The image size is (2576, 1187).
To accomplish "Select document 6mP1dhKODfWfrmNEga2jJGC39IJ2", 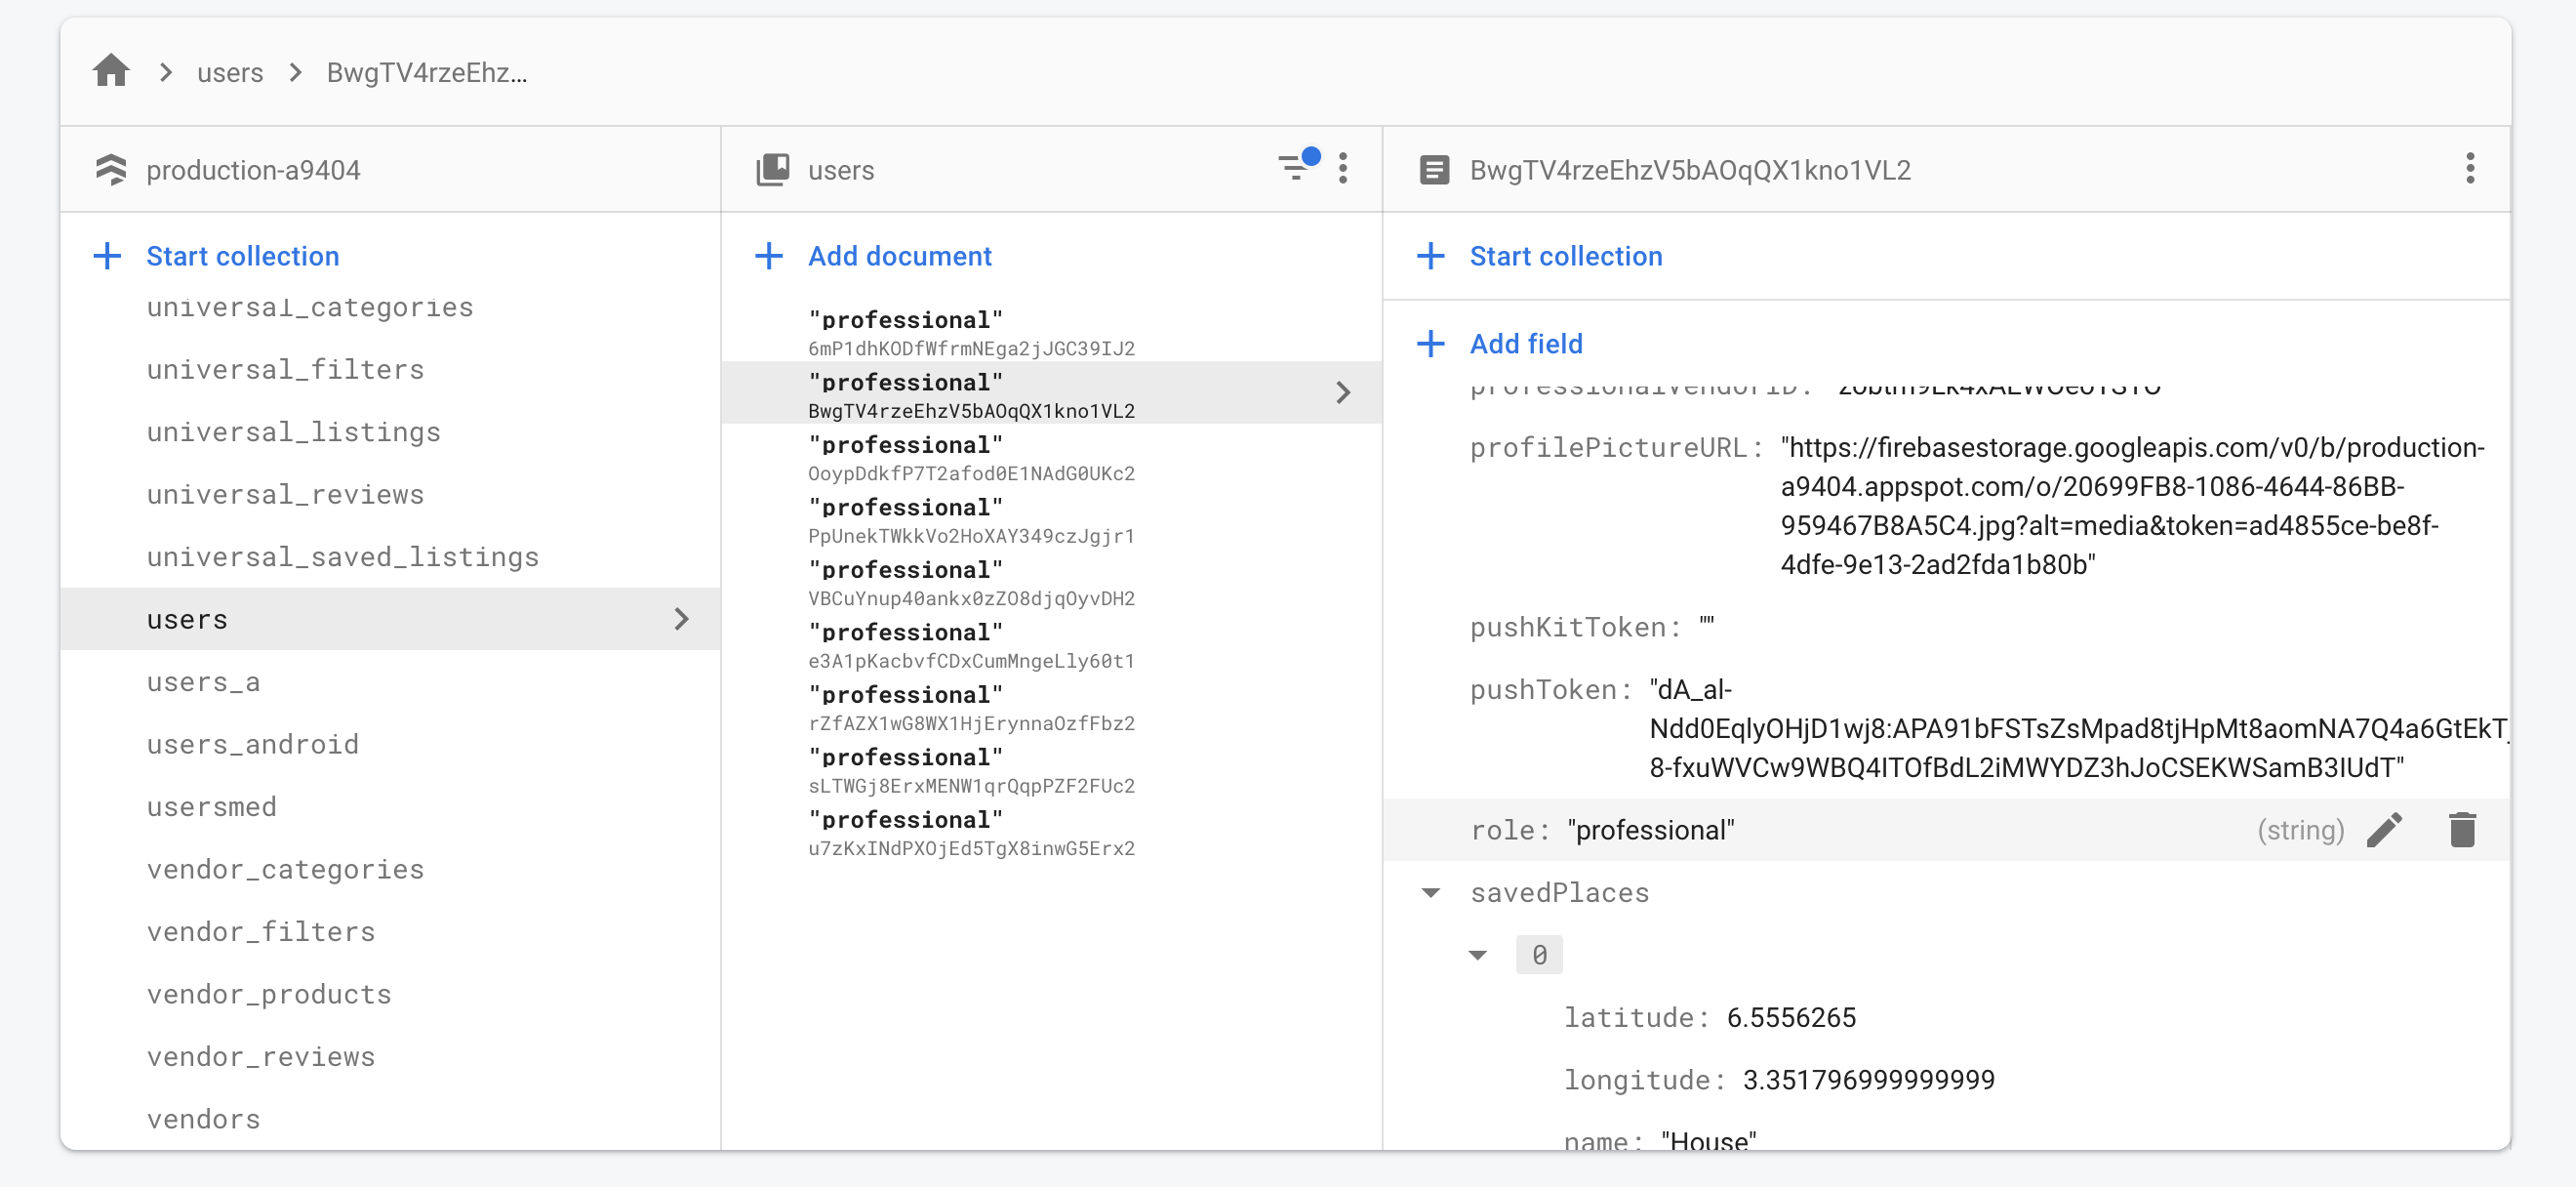I will coord(970,332).
